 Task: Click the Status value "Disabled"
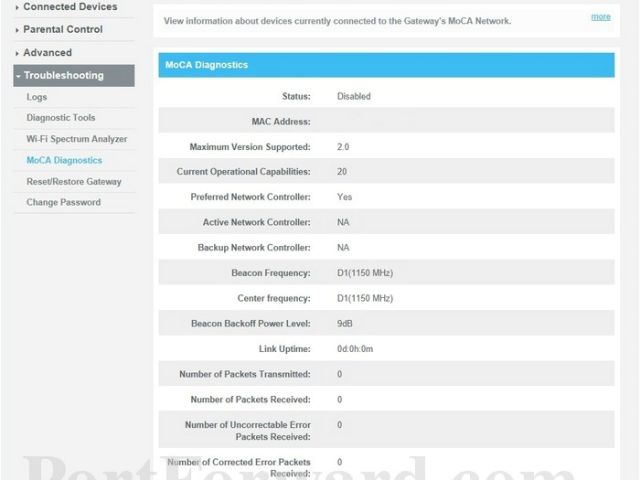(x=354, y=97)
